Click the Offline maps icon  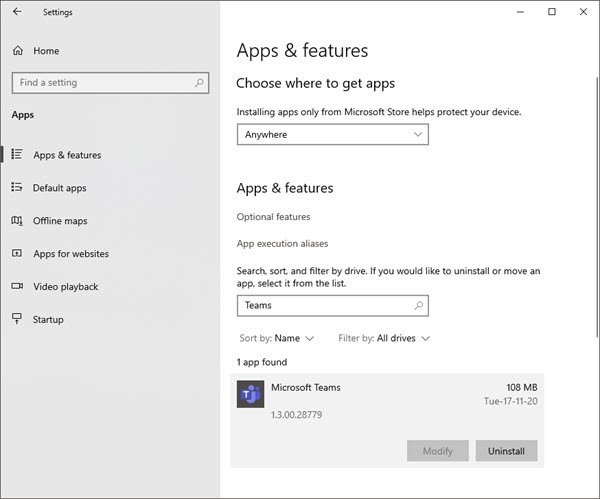[17, 221]
